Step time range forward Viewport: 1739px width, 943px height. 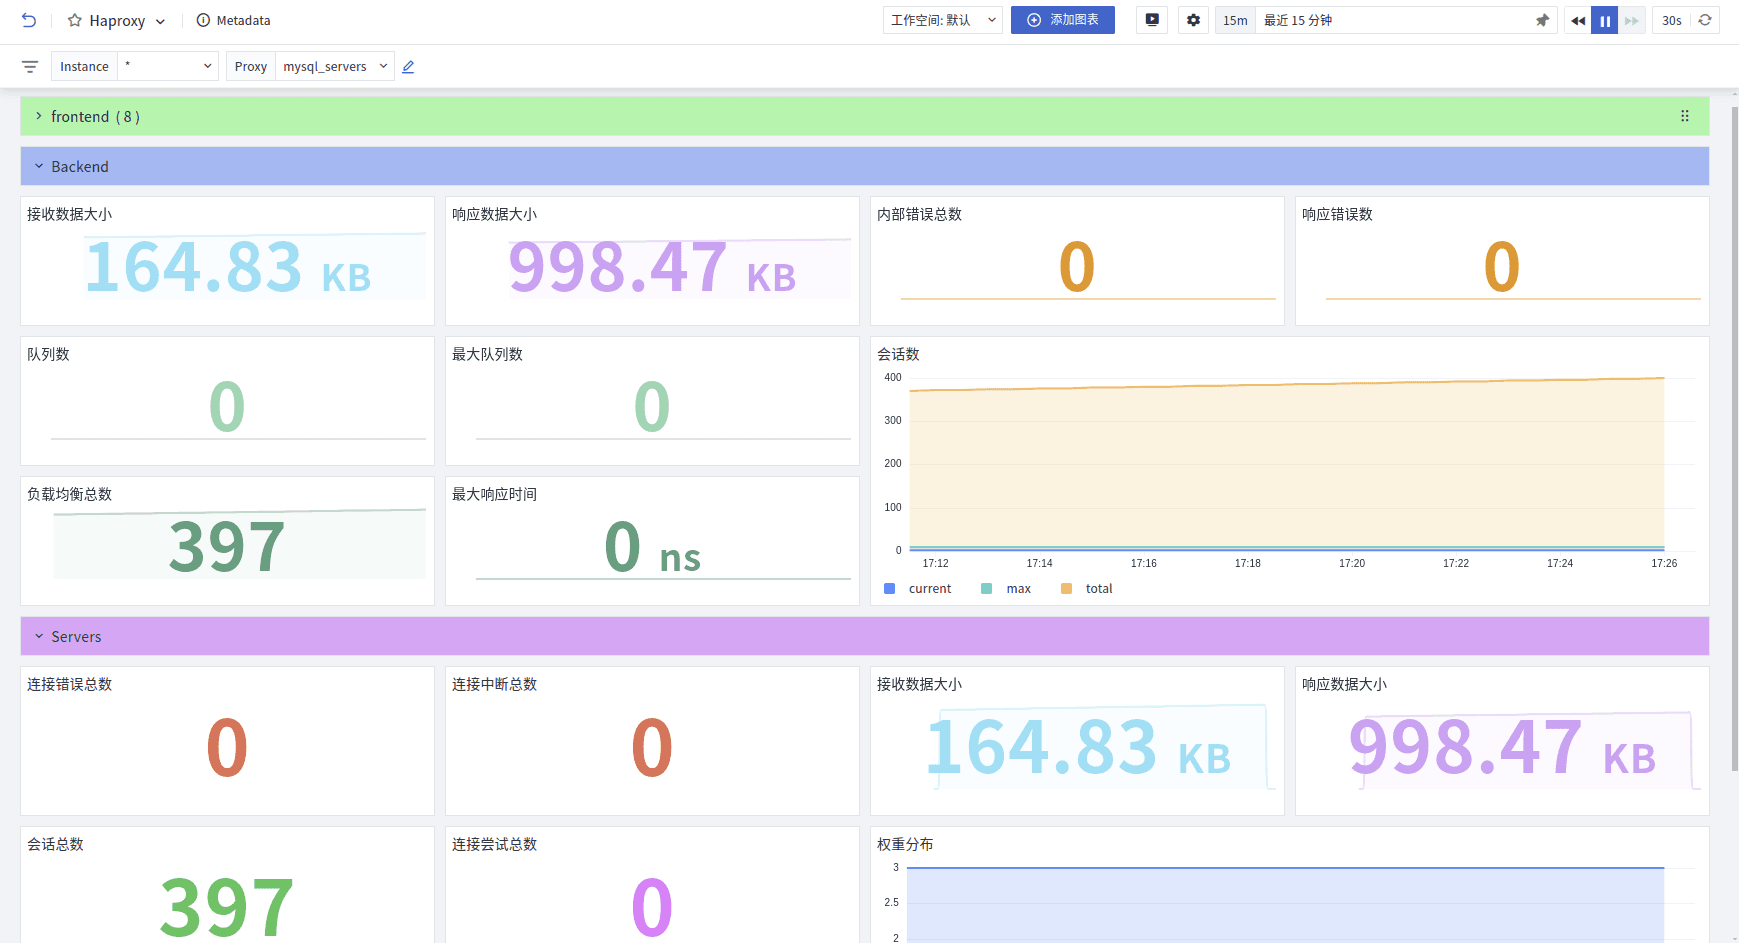[x=1632, y=20]
